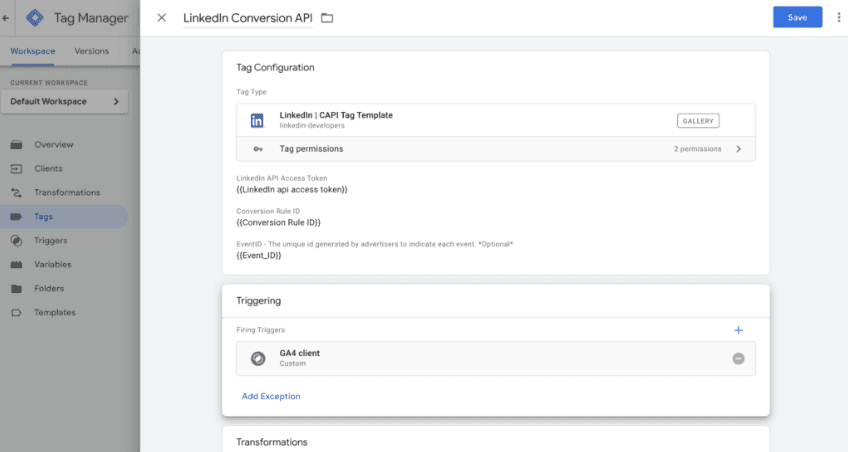
Task: Open Overview in the sidebar
Action: point(54,144)
